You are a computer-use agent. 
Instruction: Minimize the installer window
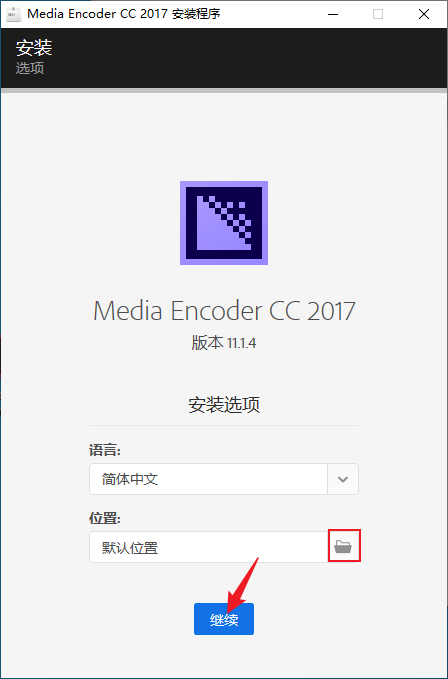click(x=332, y=14)
